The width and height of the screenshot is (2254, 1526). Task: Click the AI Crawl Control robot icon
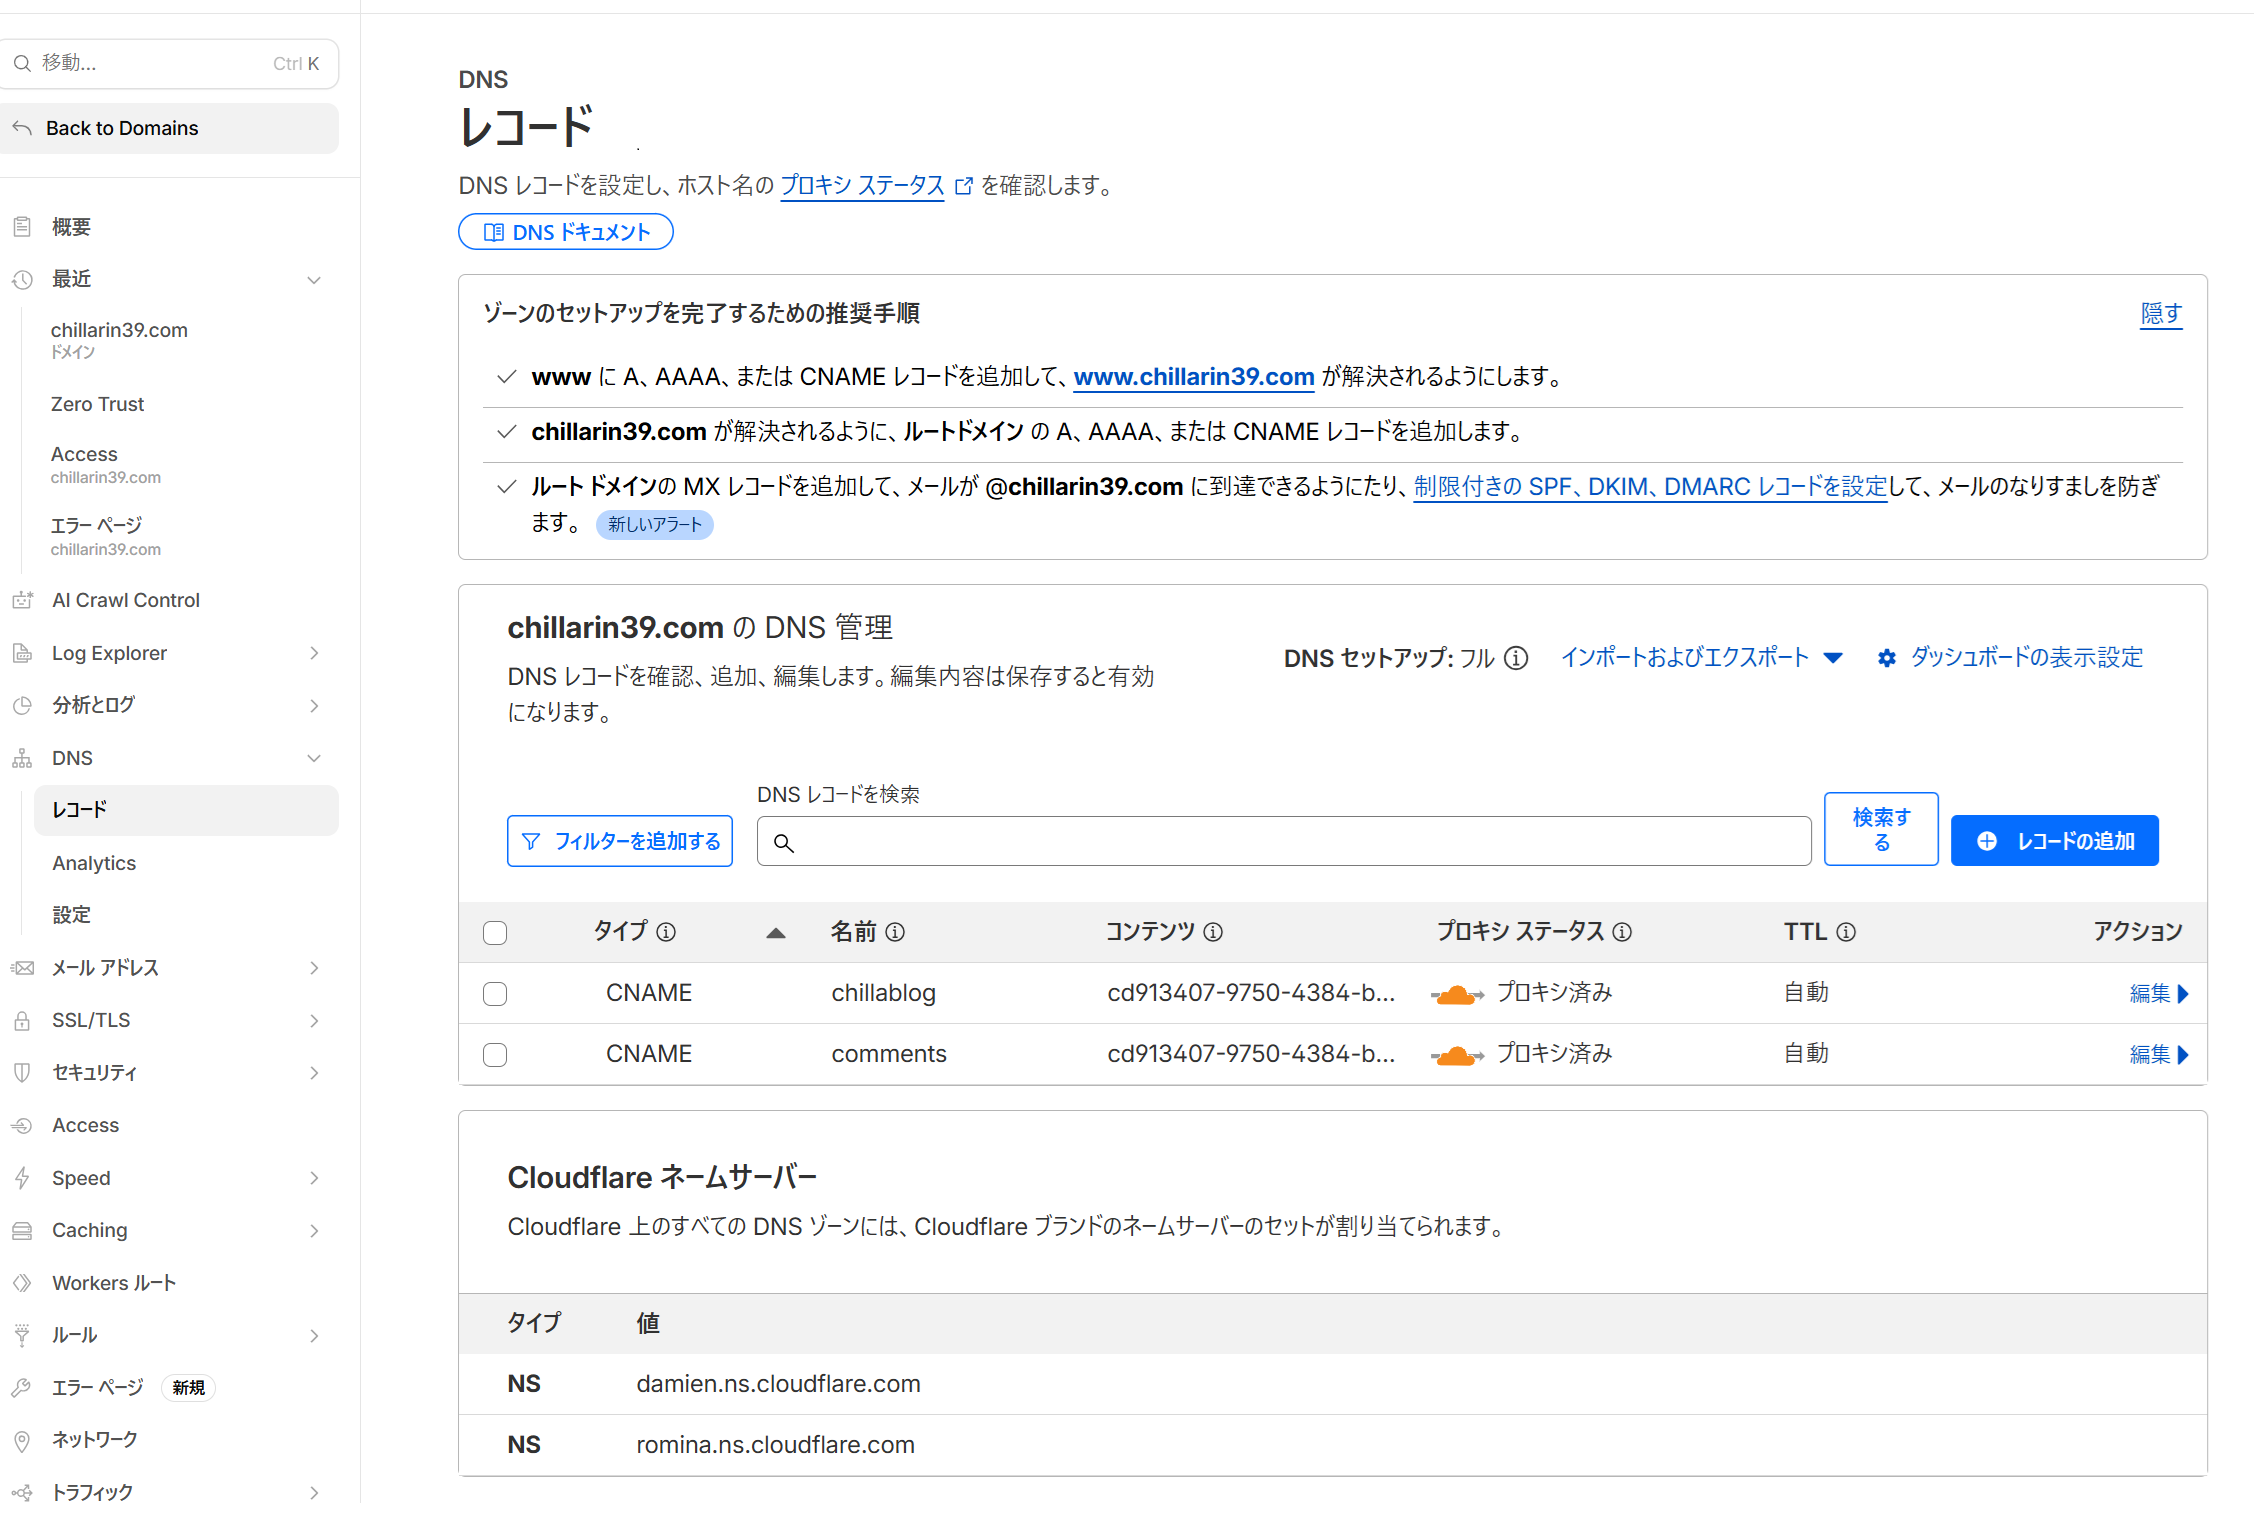pyautogui.click(x=22, y=600)
